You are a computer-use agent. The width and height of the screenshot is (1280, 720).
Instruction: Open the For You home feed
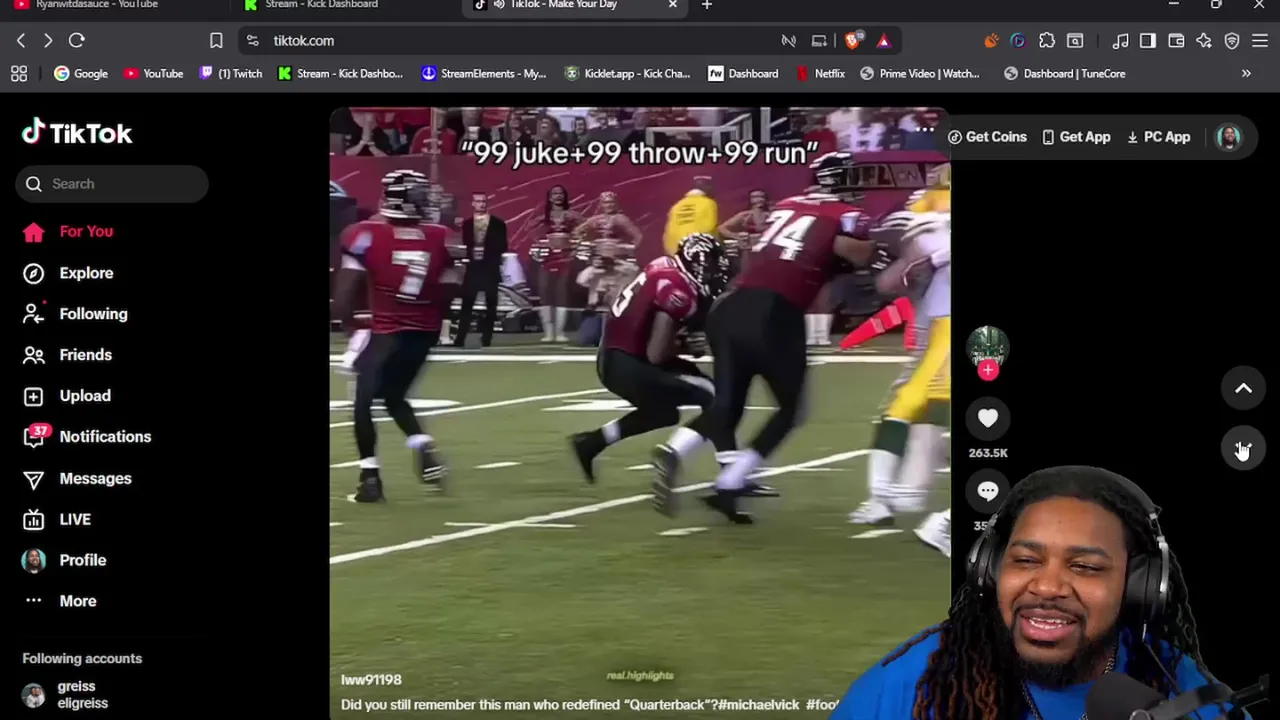[x=68, y=231]
